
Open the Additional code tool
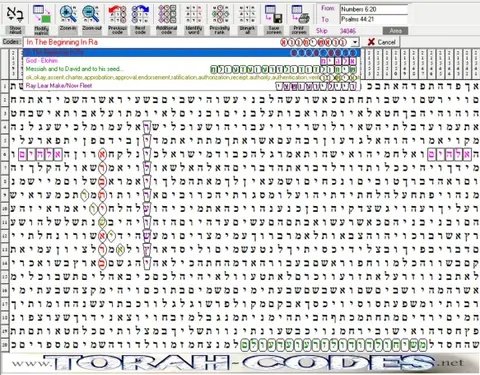[x=166, y=19]
